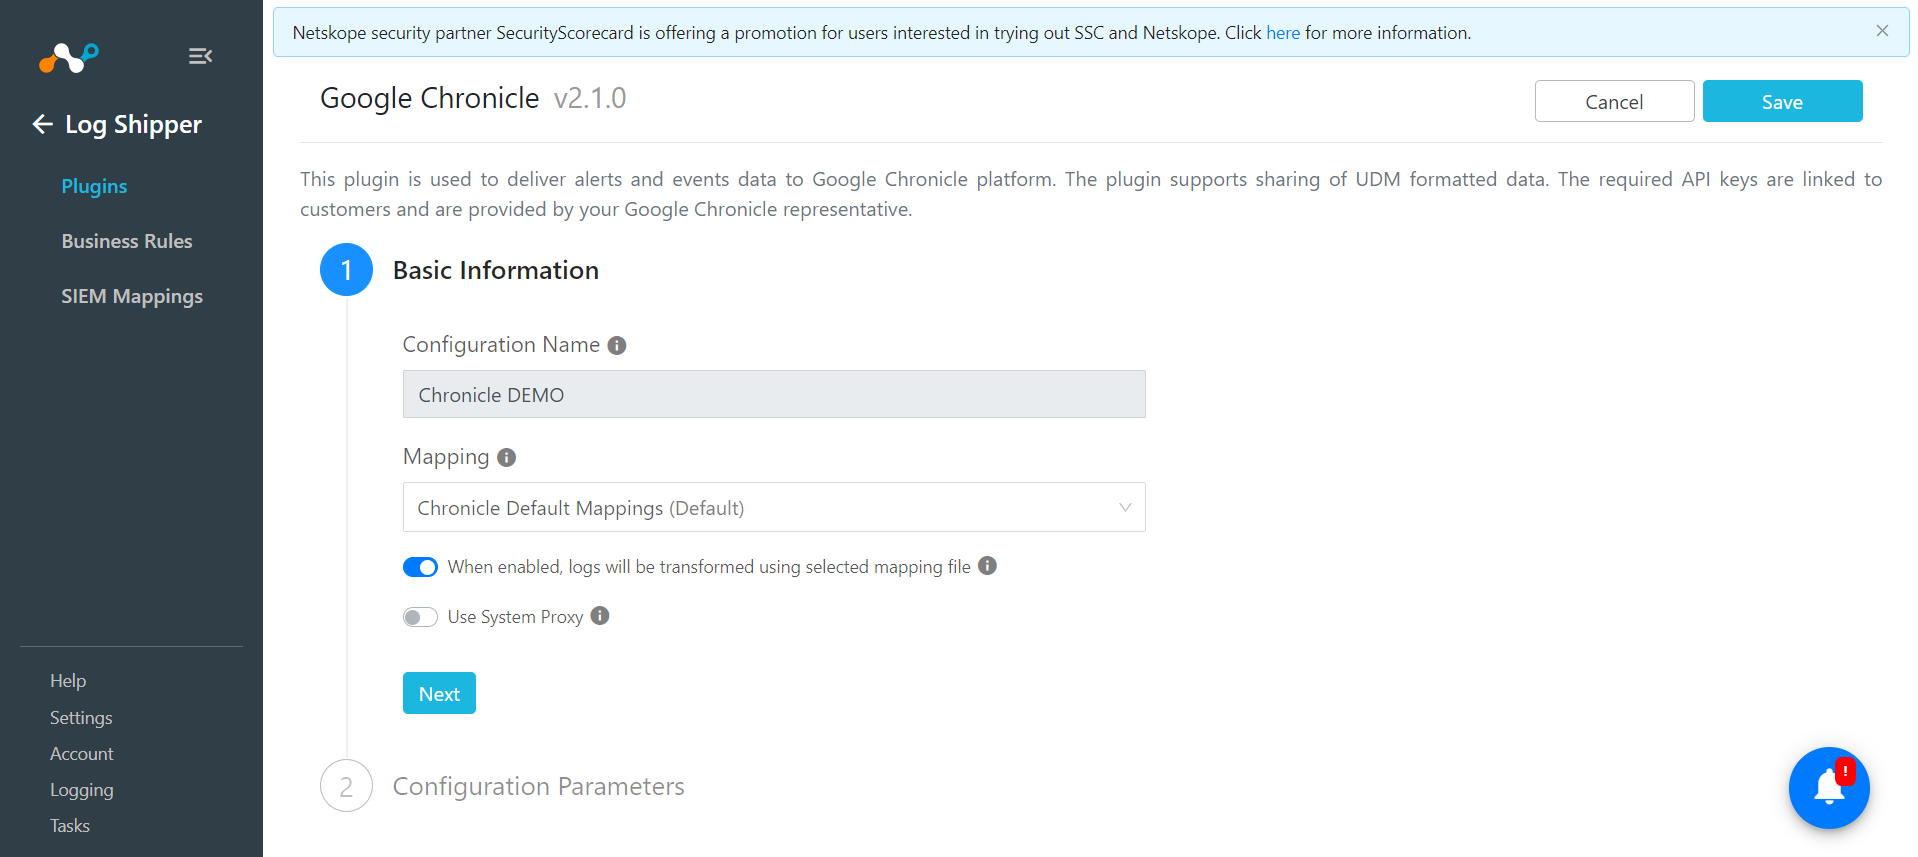Open the Plugins section

click(94, 186)
